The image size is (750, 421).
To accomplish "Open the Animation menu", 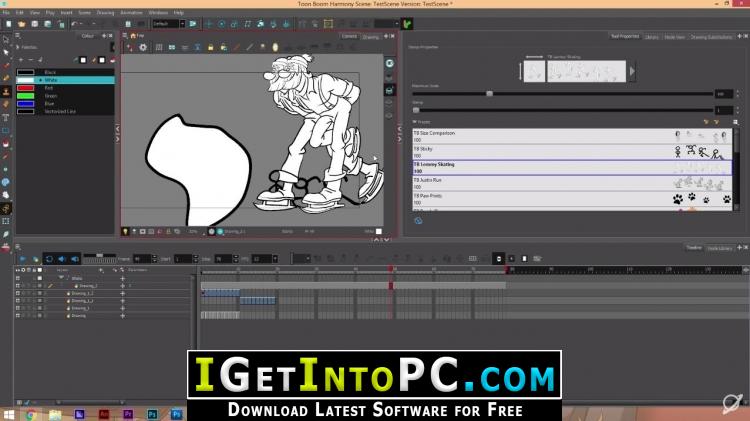I will (131, 12).
